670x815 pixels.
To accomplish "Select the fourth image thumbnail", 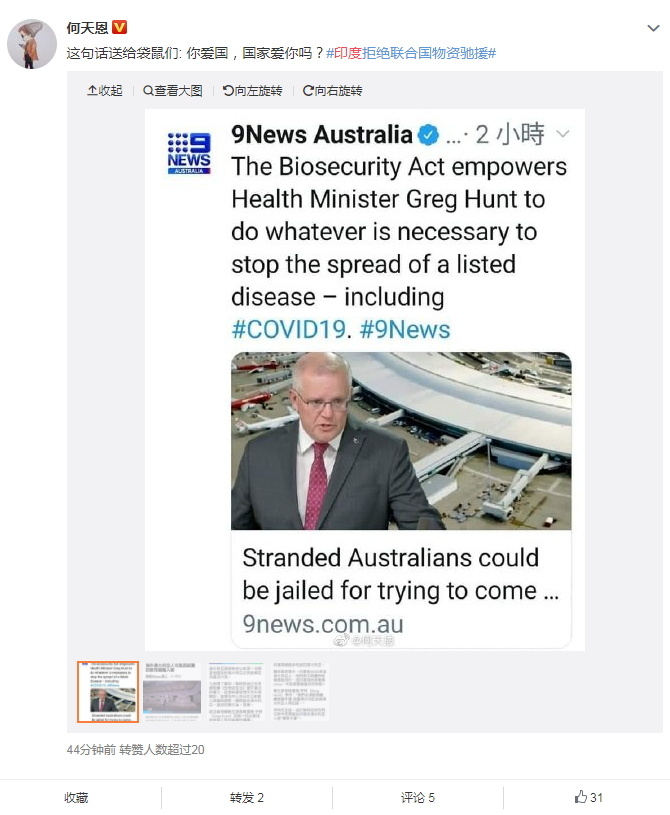I will tap(300, 691).
